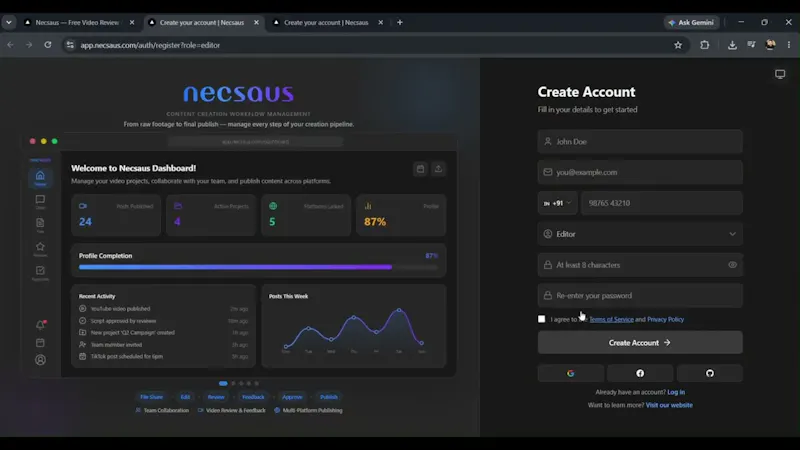Click the monitor icon at top right of page

click(780, 74)
